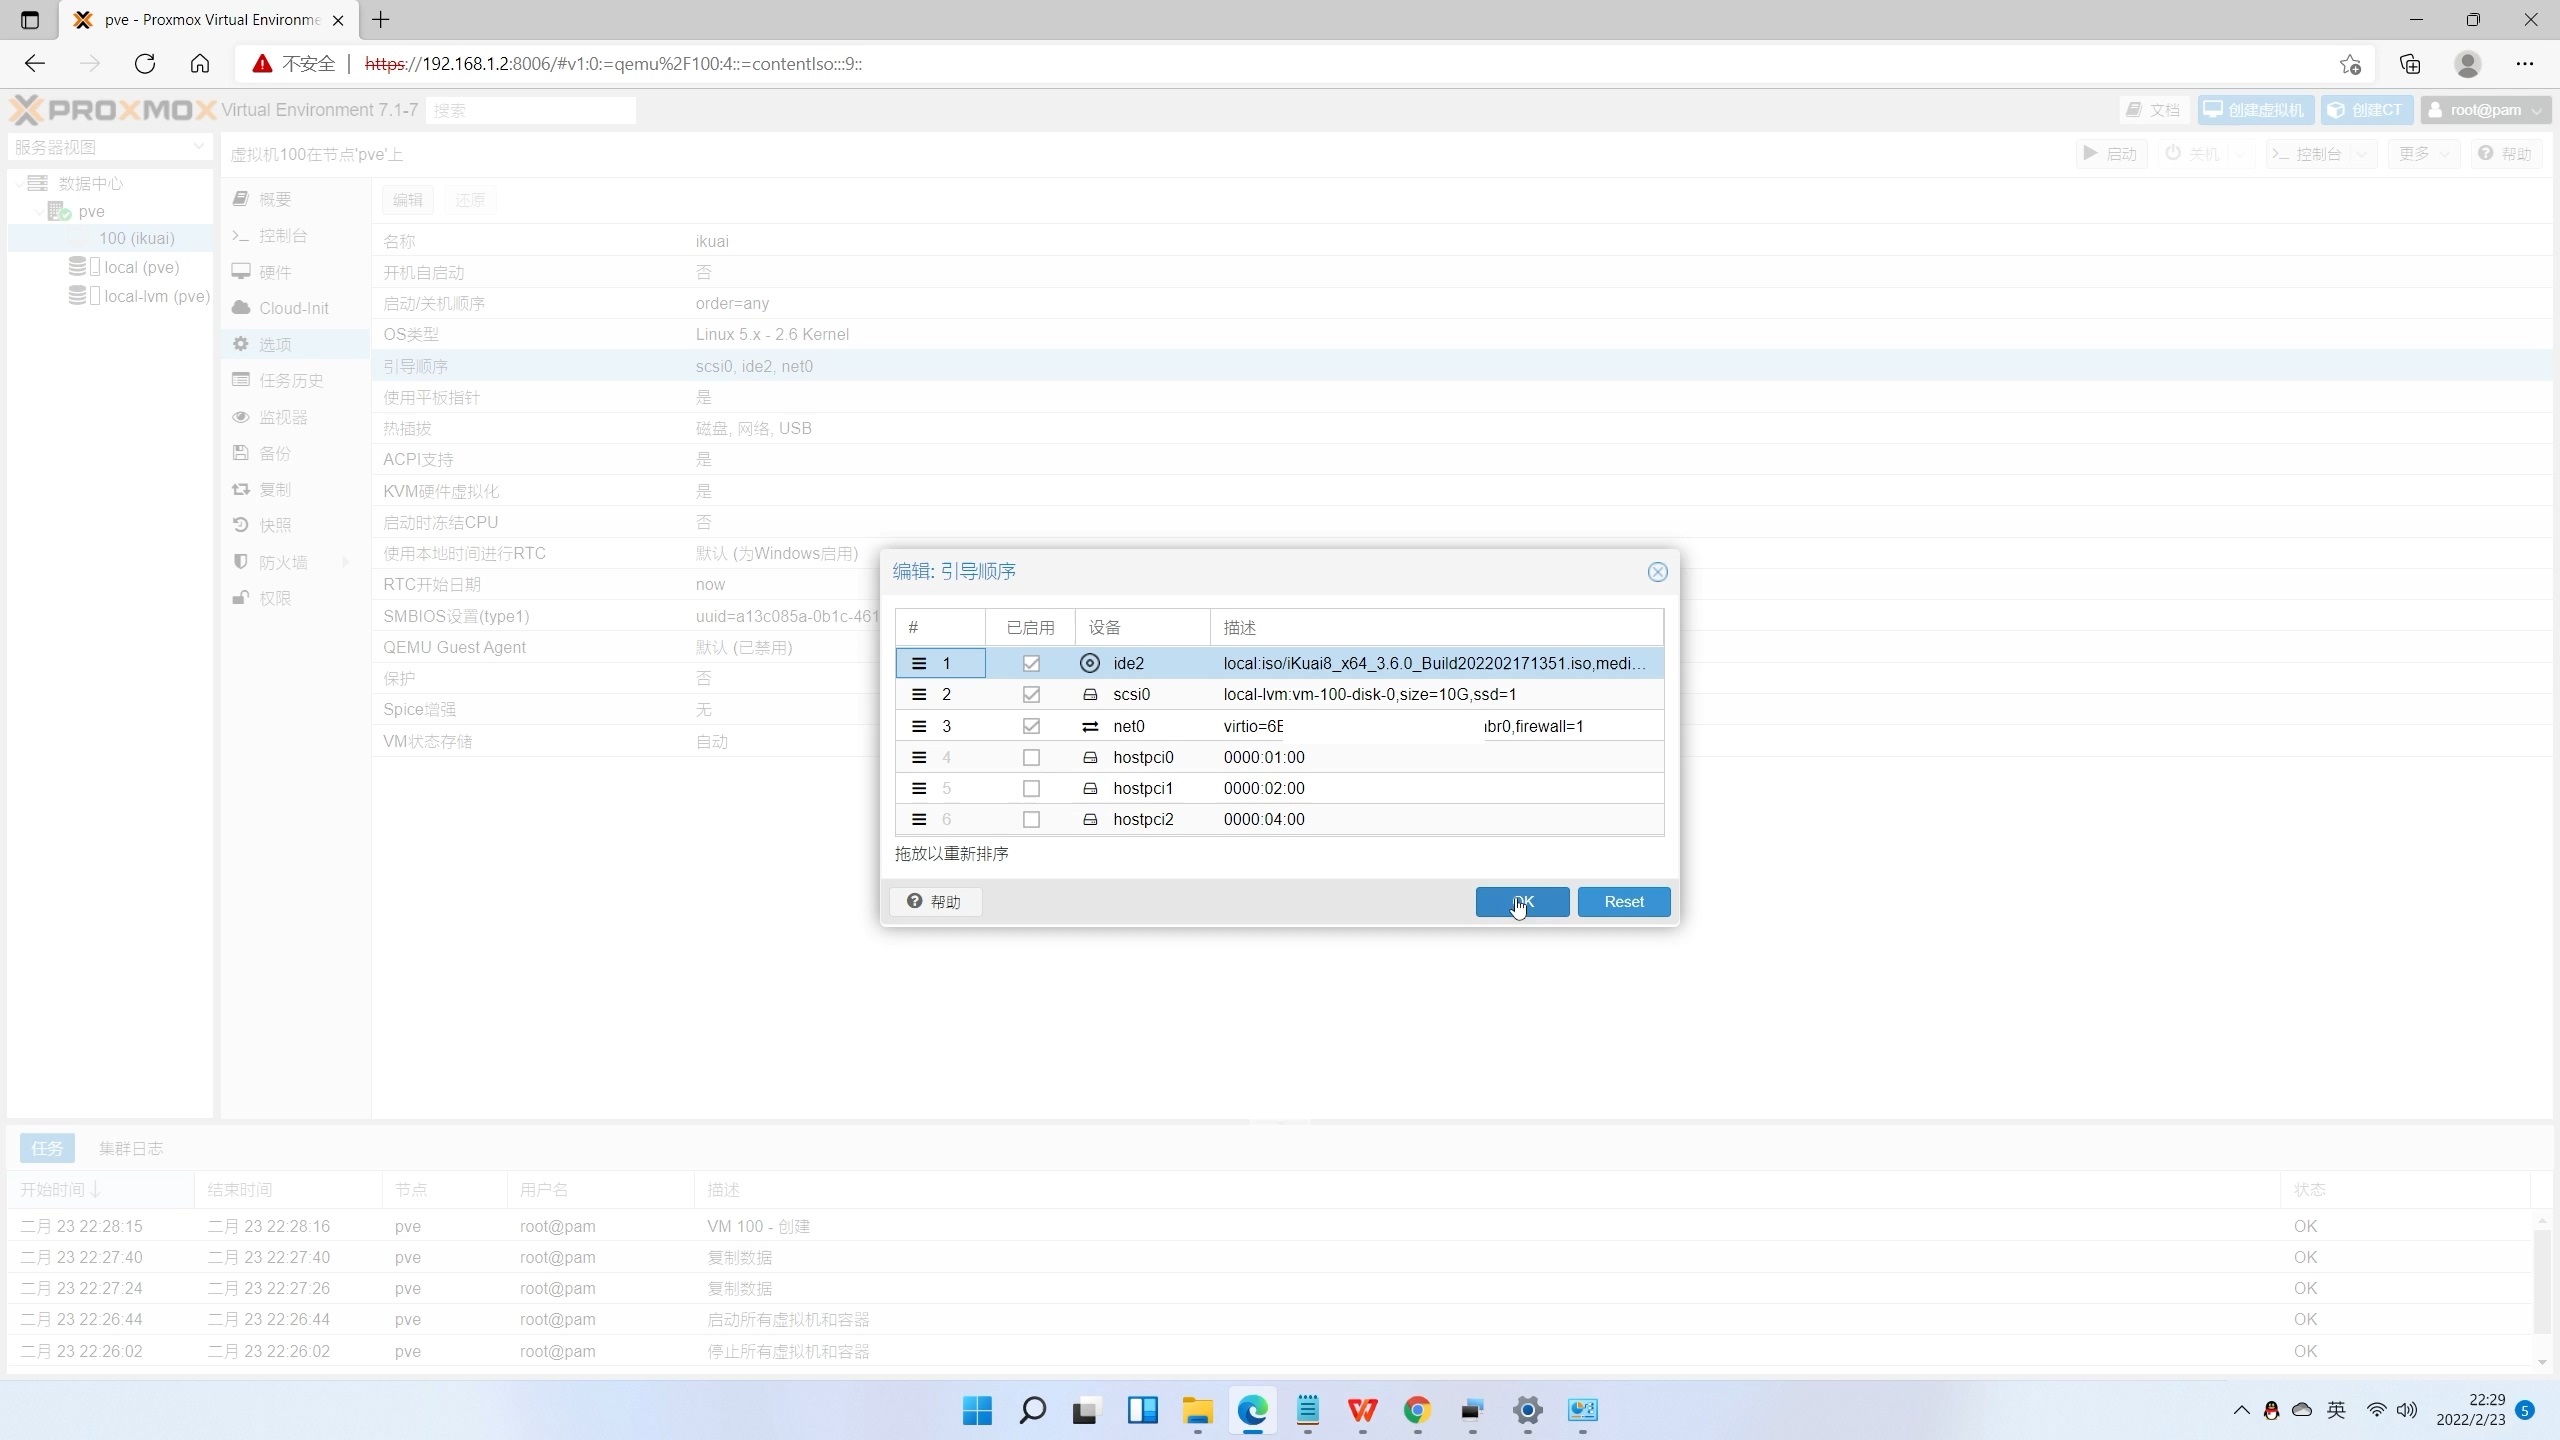2560x1440 pixels.
Task: Switch to the cluster log tab
Action: pos(130,1148)
